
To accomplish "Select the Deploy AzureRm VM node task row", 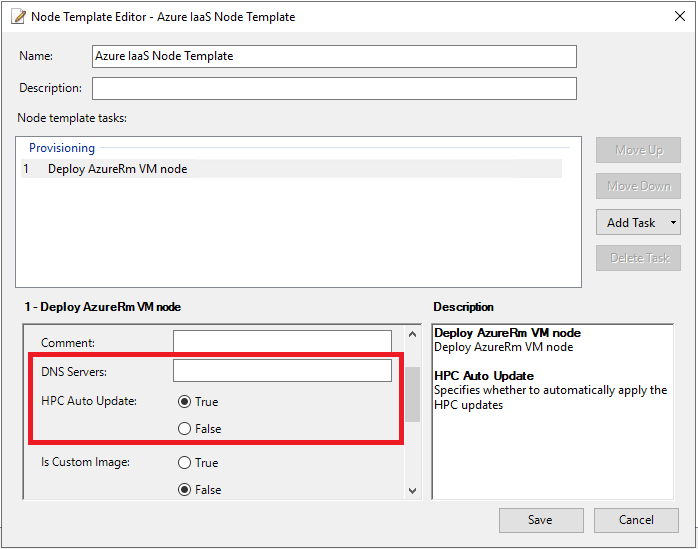I will (291, 169).
